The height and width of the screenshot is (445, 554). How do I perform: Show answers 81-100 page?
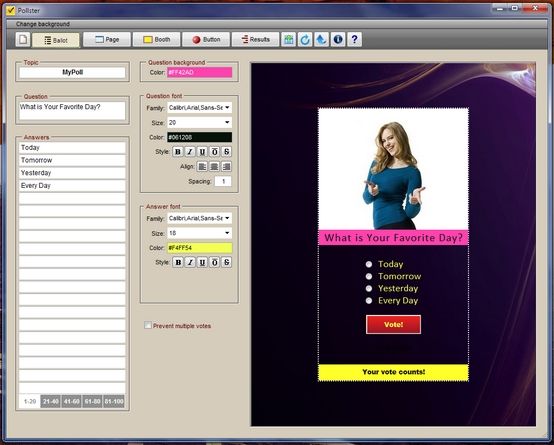click(114, 401)
